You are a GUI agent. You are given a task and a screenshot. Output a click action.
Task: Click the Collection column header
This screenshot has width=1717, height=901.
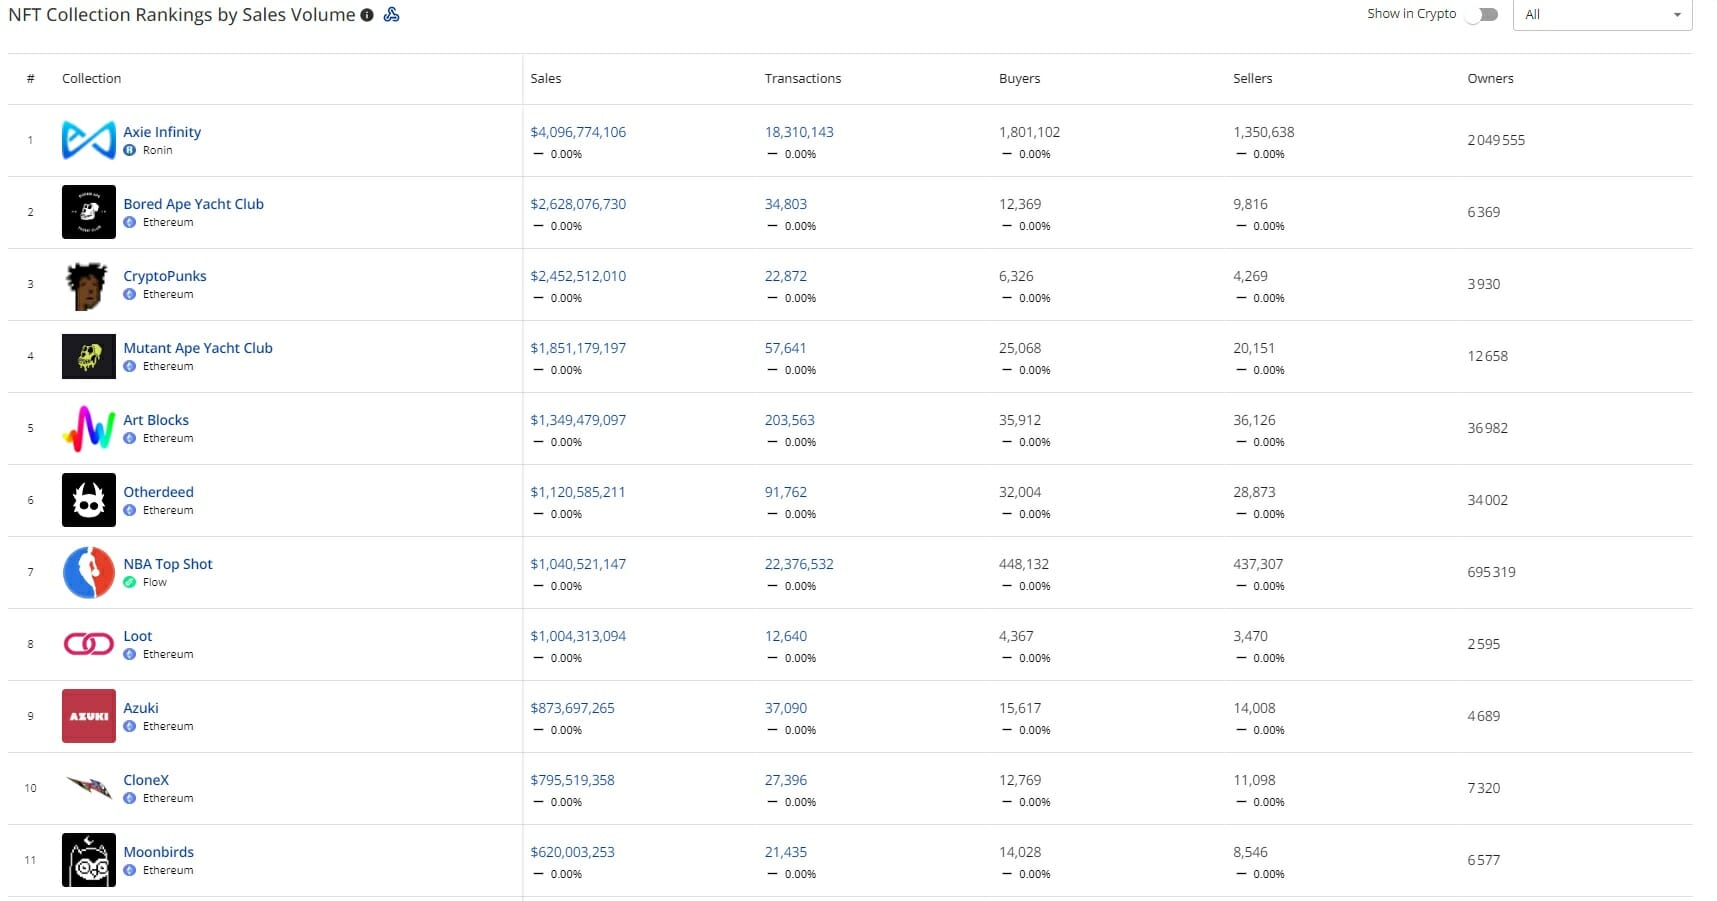[x=91, y=78]
